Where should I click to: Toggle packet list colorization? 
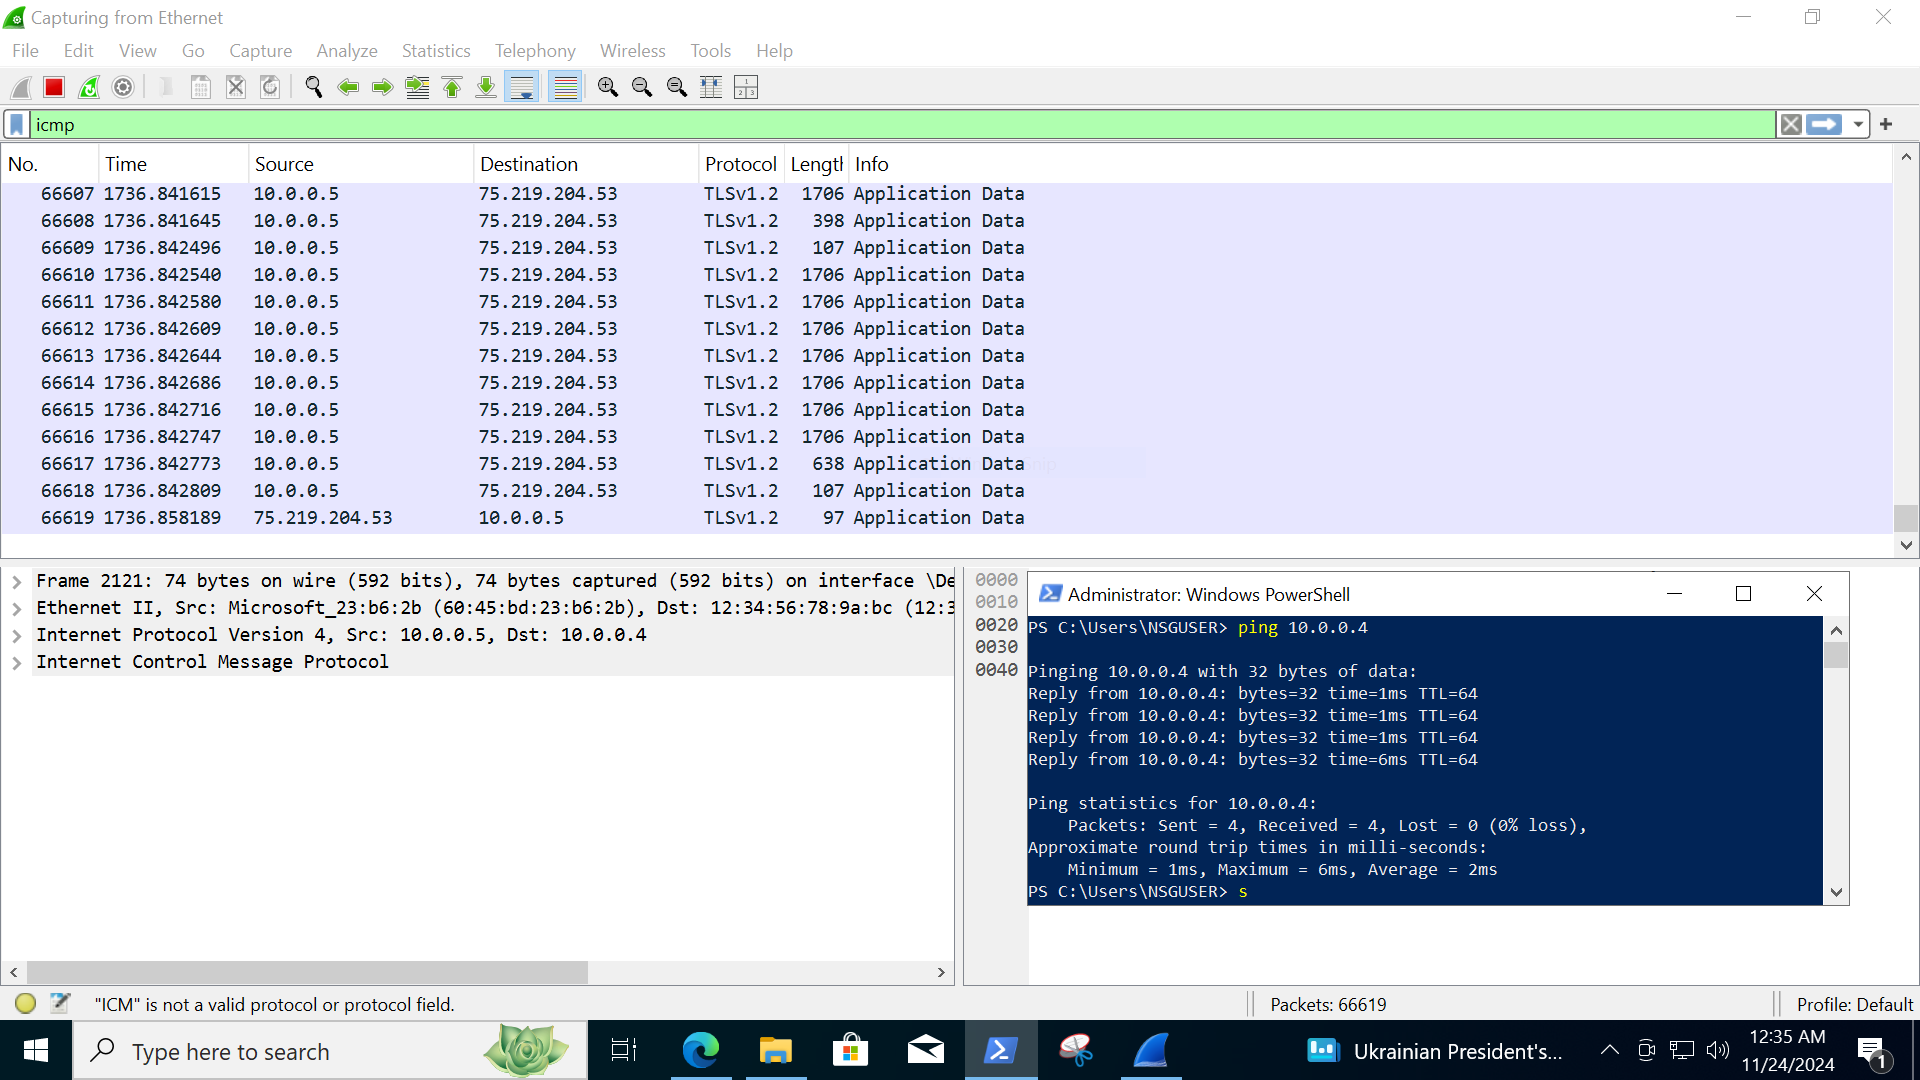pyautogui.click(x=565, y=88)
